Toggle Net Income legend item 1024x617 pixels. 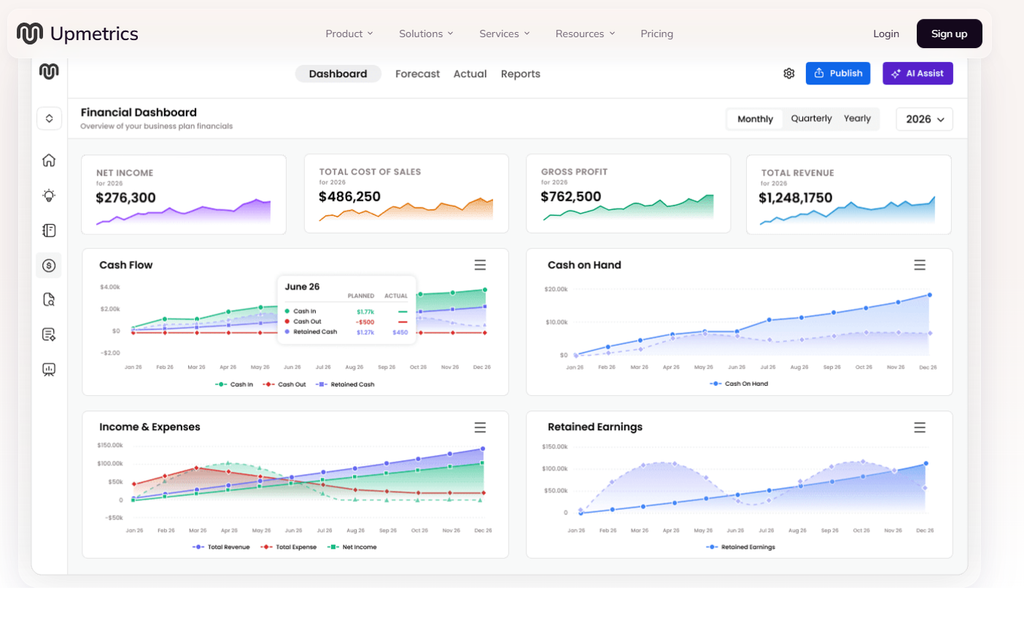(352, 547)
